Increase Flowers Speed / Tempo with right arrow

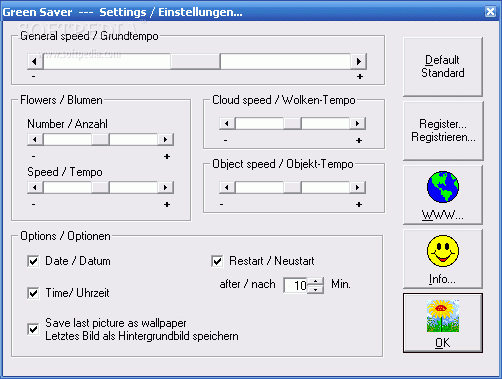coord(165,187)
